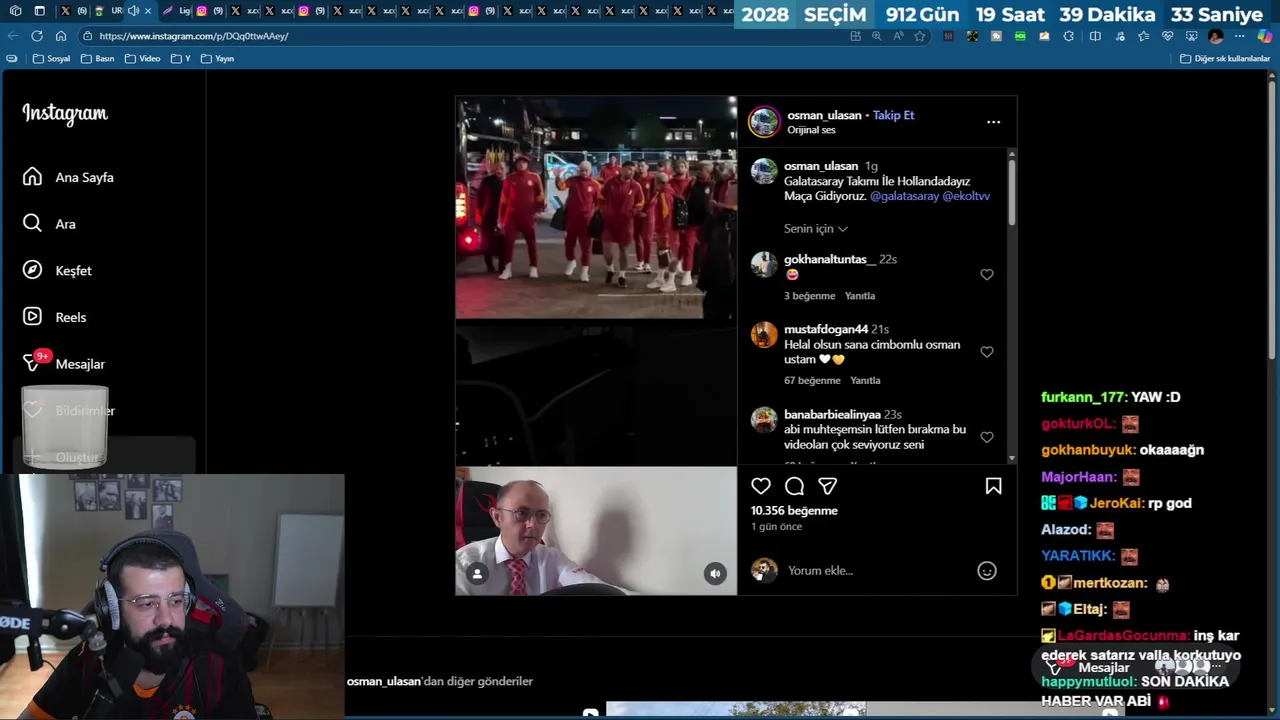Image resolution: width=1280 pixels, height=720 pixels.
Task: Click the comment bubble icon
Action: (x=794, y=486)
